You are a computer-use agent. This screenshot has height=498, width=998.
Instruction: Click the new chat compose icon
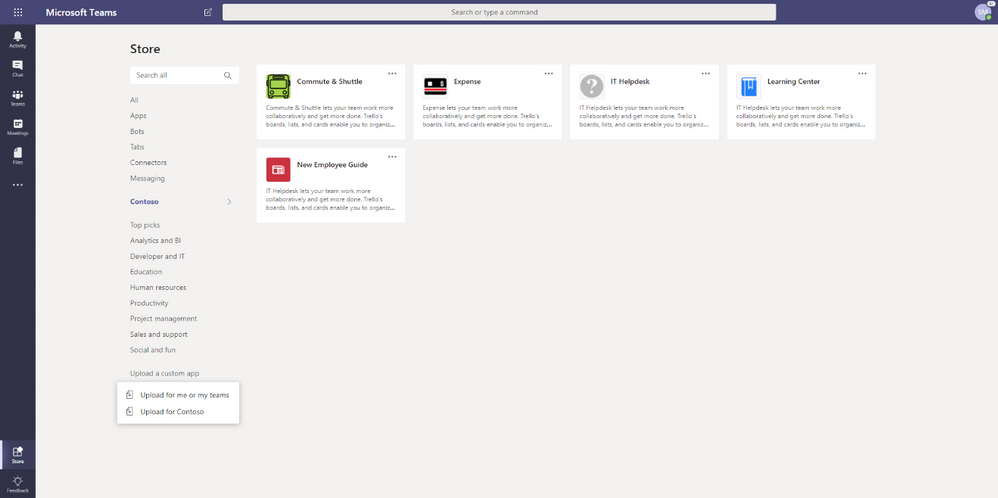point(207,12)
